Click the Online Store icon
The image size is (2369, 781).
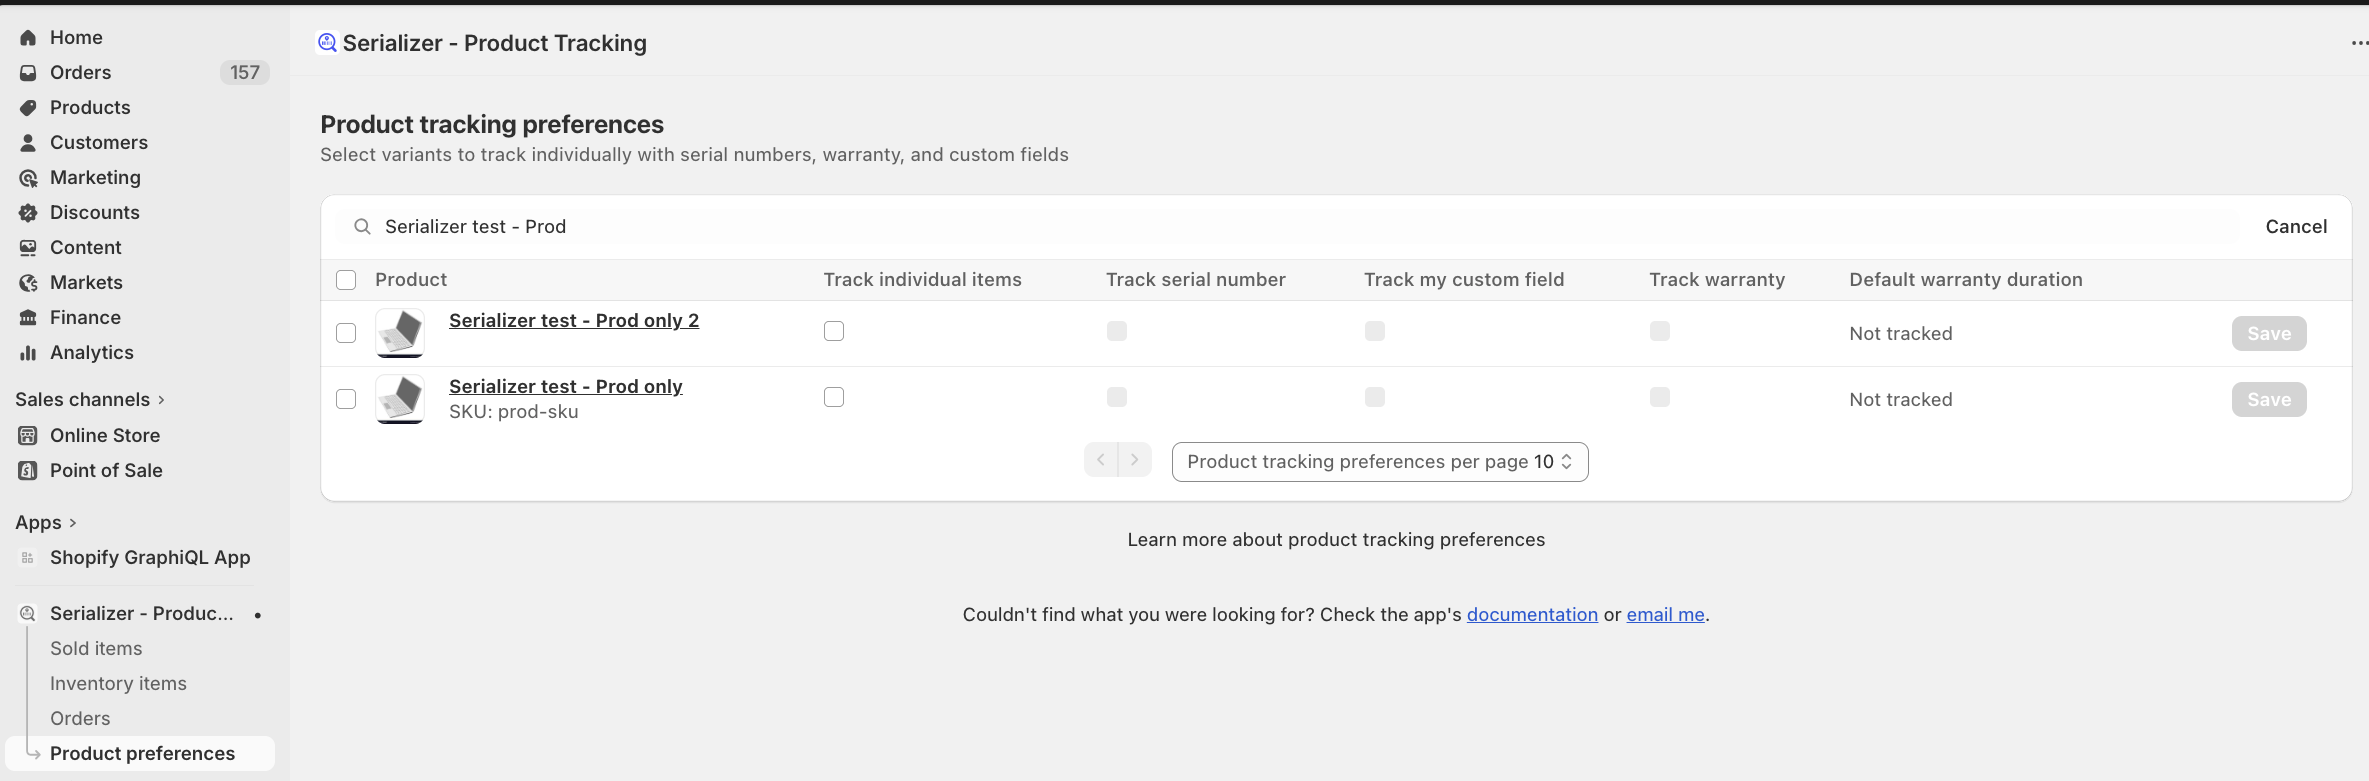click(x=28, y=436)
